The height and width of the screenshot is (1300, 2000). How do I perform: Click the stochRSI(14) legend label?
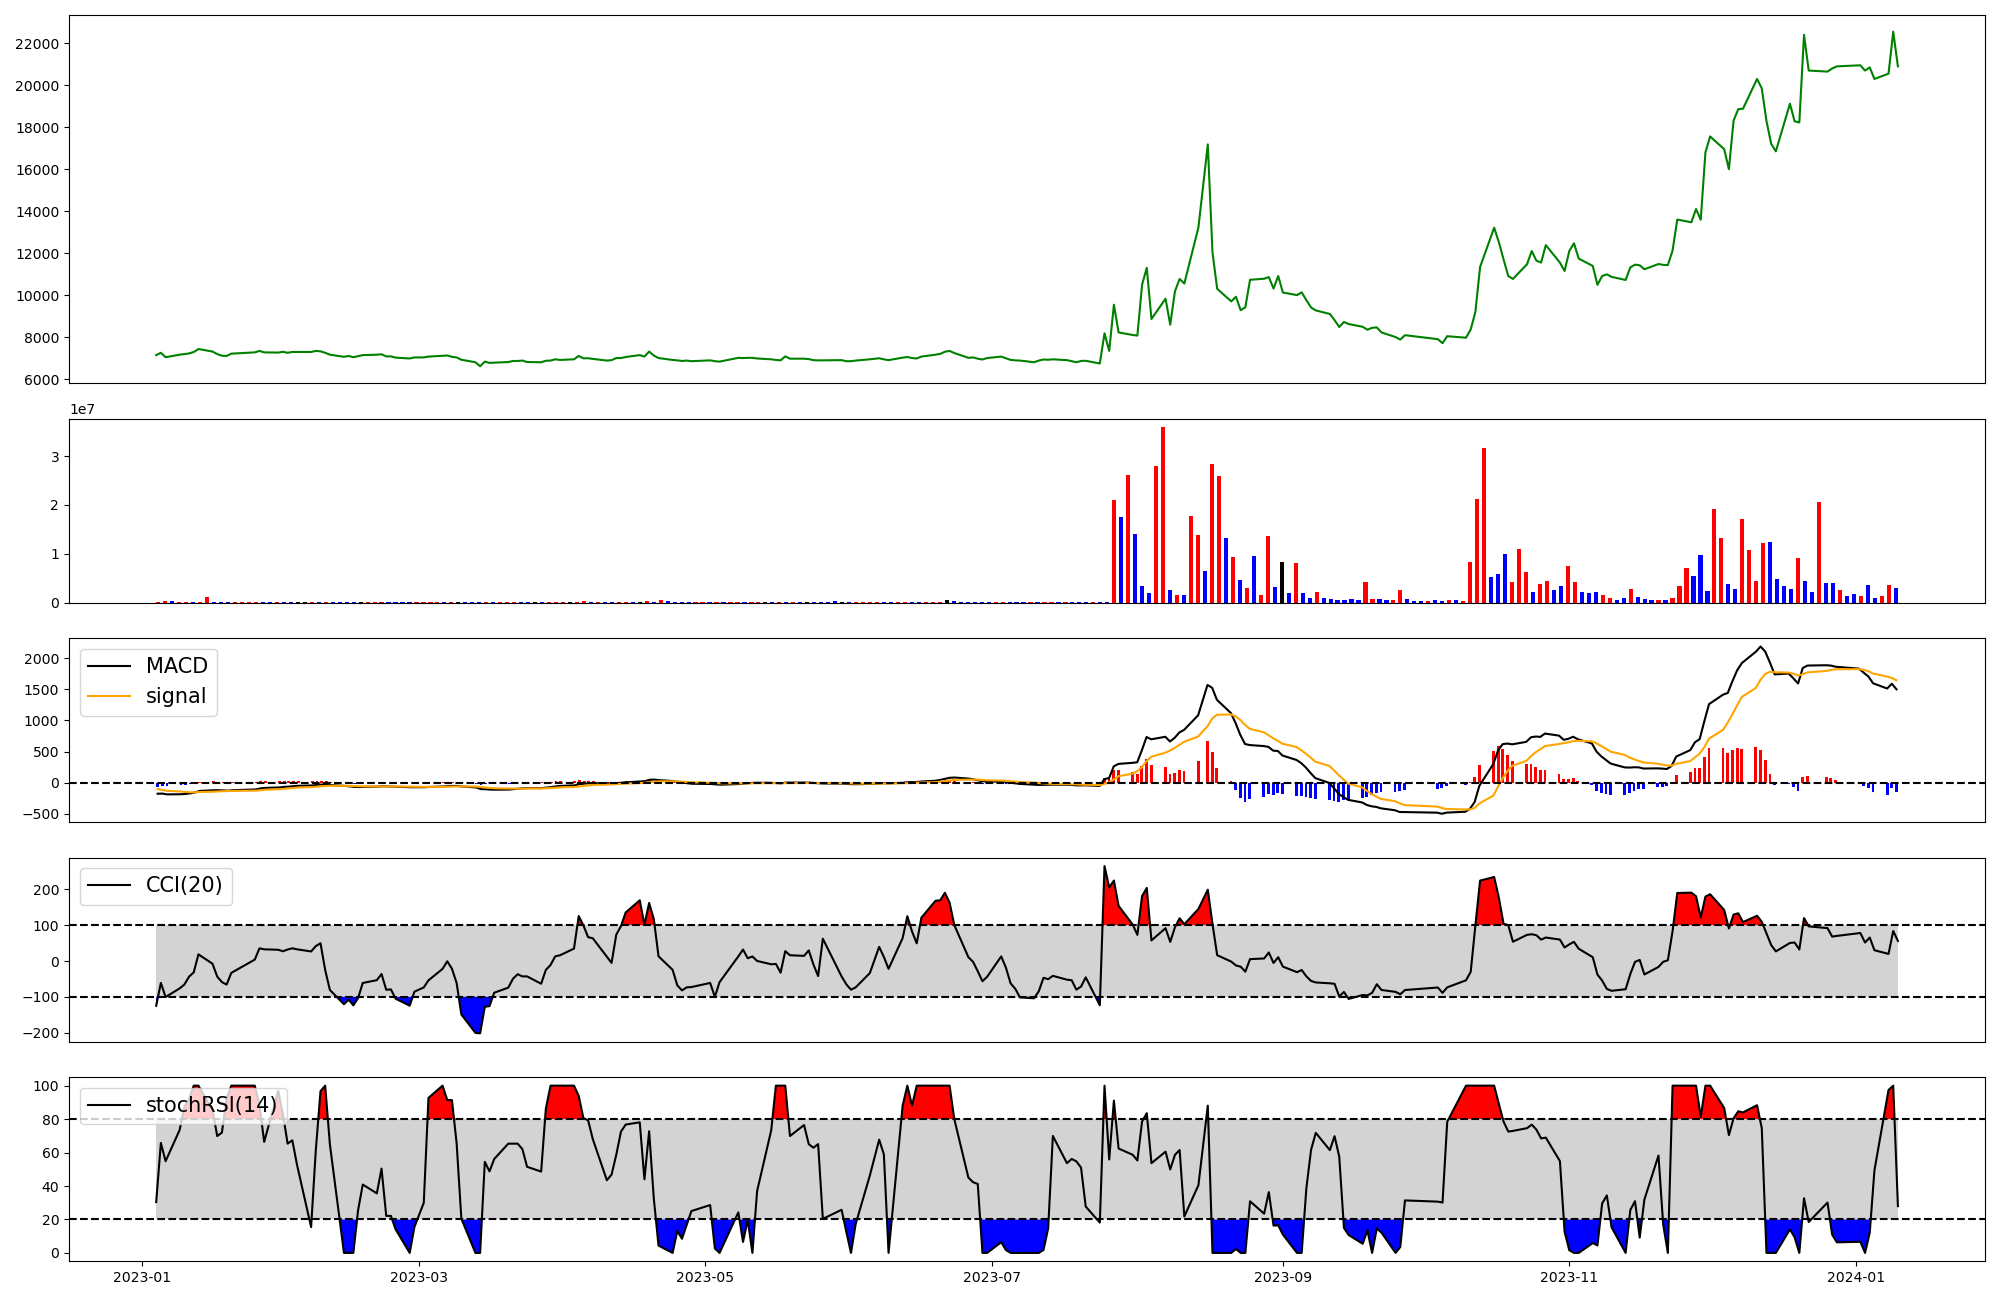coord(211,1105)
